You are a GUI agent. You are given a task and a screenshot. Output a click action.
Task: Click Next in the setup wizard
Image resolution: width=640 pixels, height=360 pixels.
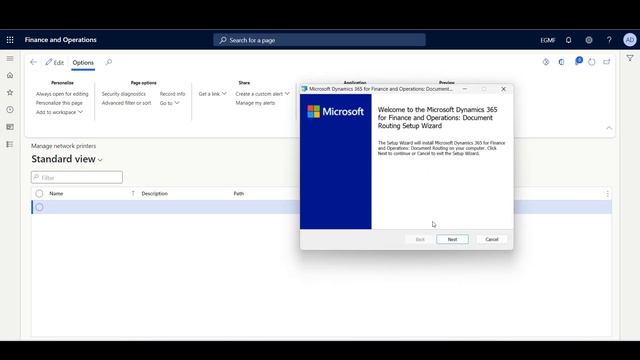pyautogui.click(x=452, y=239)
